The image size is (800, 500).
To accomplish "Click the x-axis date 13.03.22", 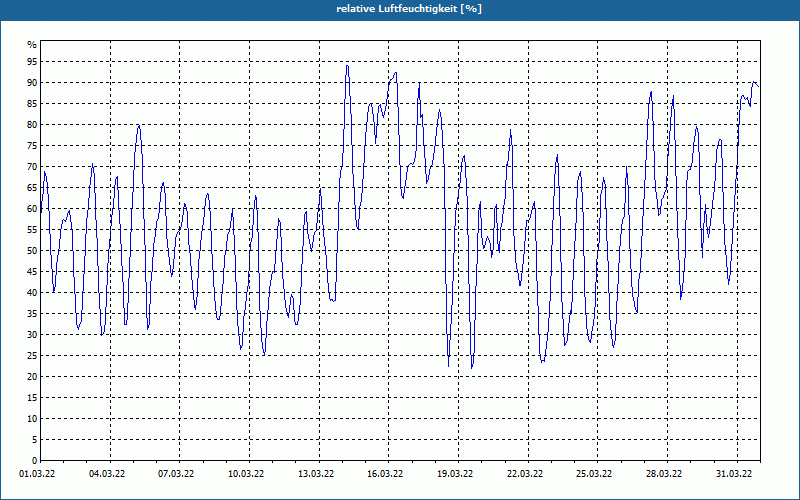I will pos(316,474).
